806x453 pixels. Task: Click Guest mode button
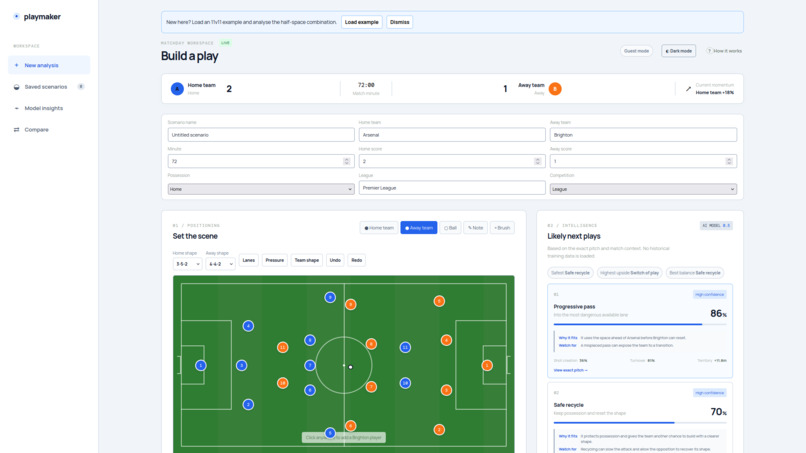coord(636,51)
